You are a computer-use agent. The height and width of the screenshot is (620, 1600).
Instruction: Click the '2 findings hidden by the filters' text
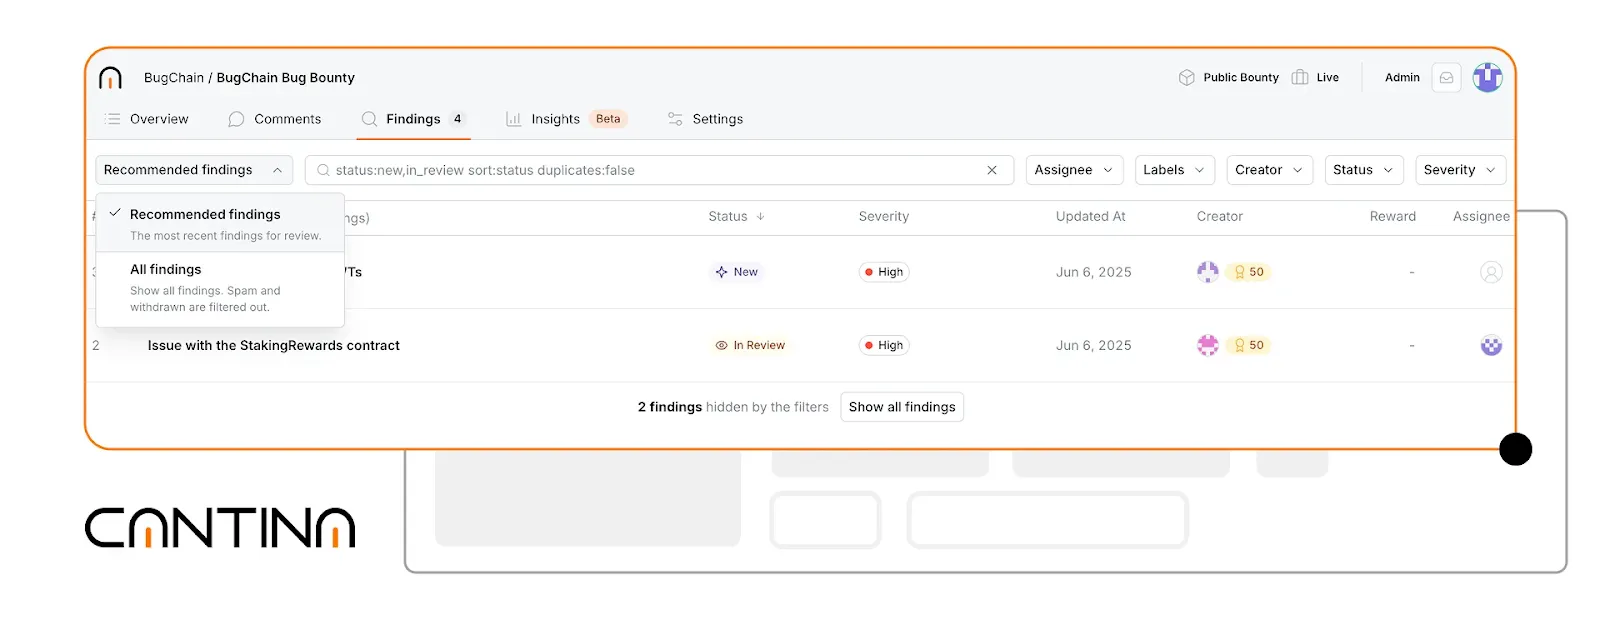733,407
